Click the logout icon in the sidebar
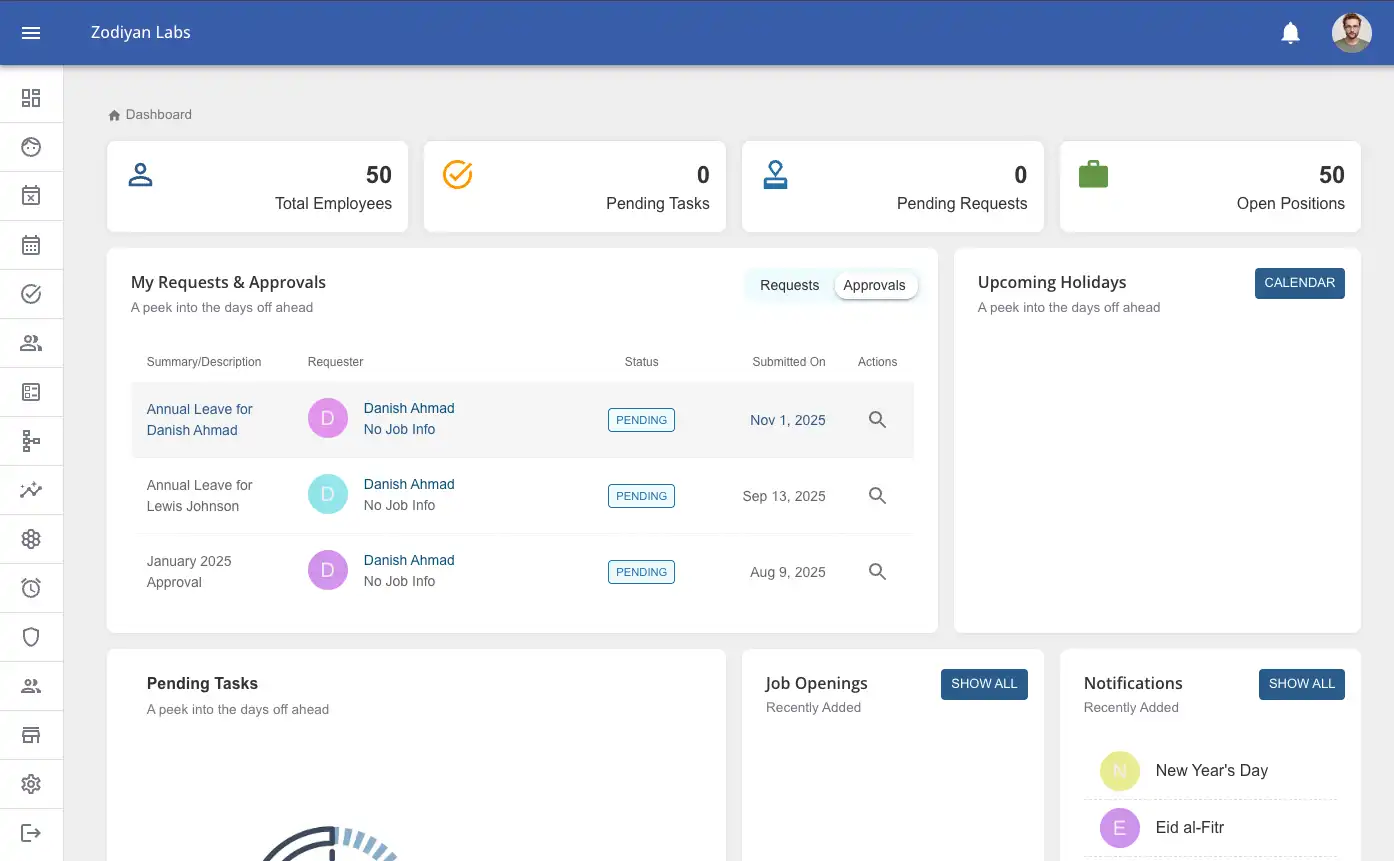1394x861 pixels. pyautogui.click(x=31, y=833)
